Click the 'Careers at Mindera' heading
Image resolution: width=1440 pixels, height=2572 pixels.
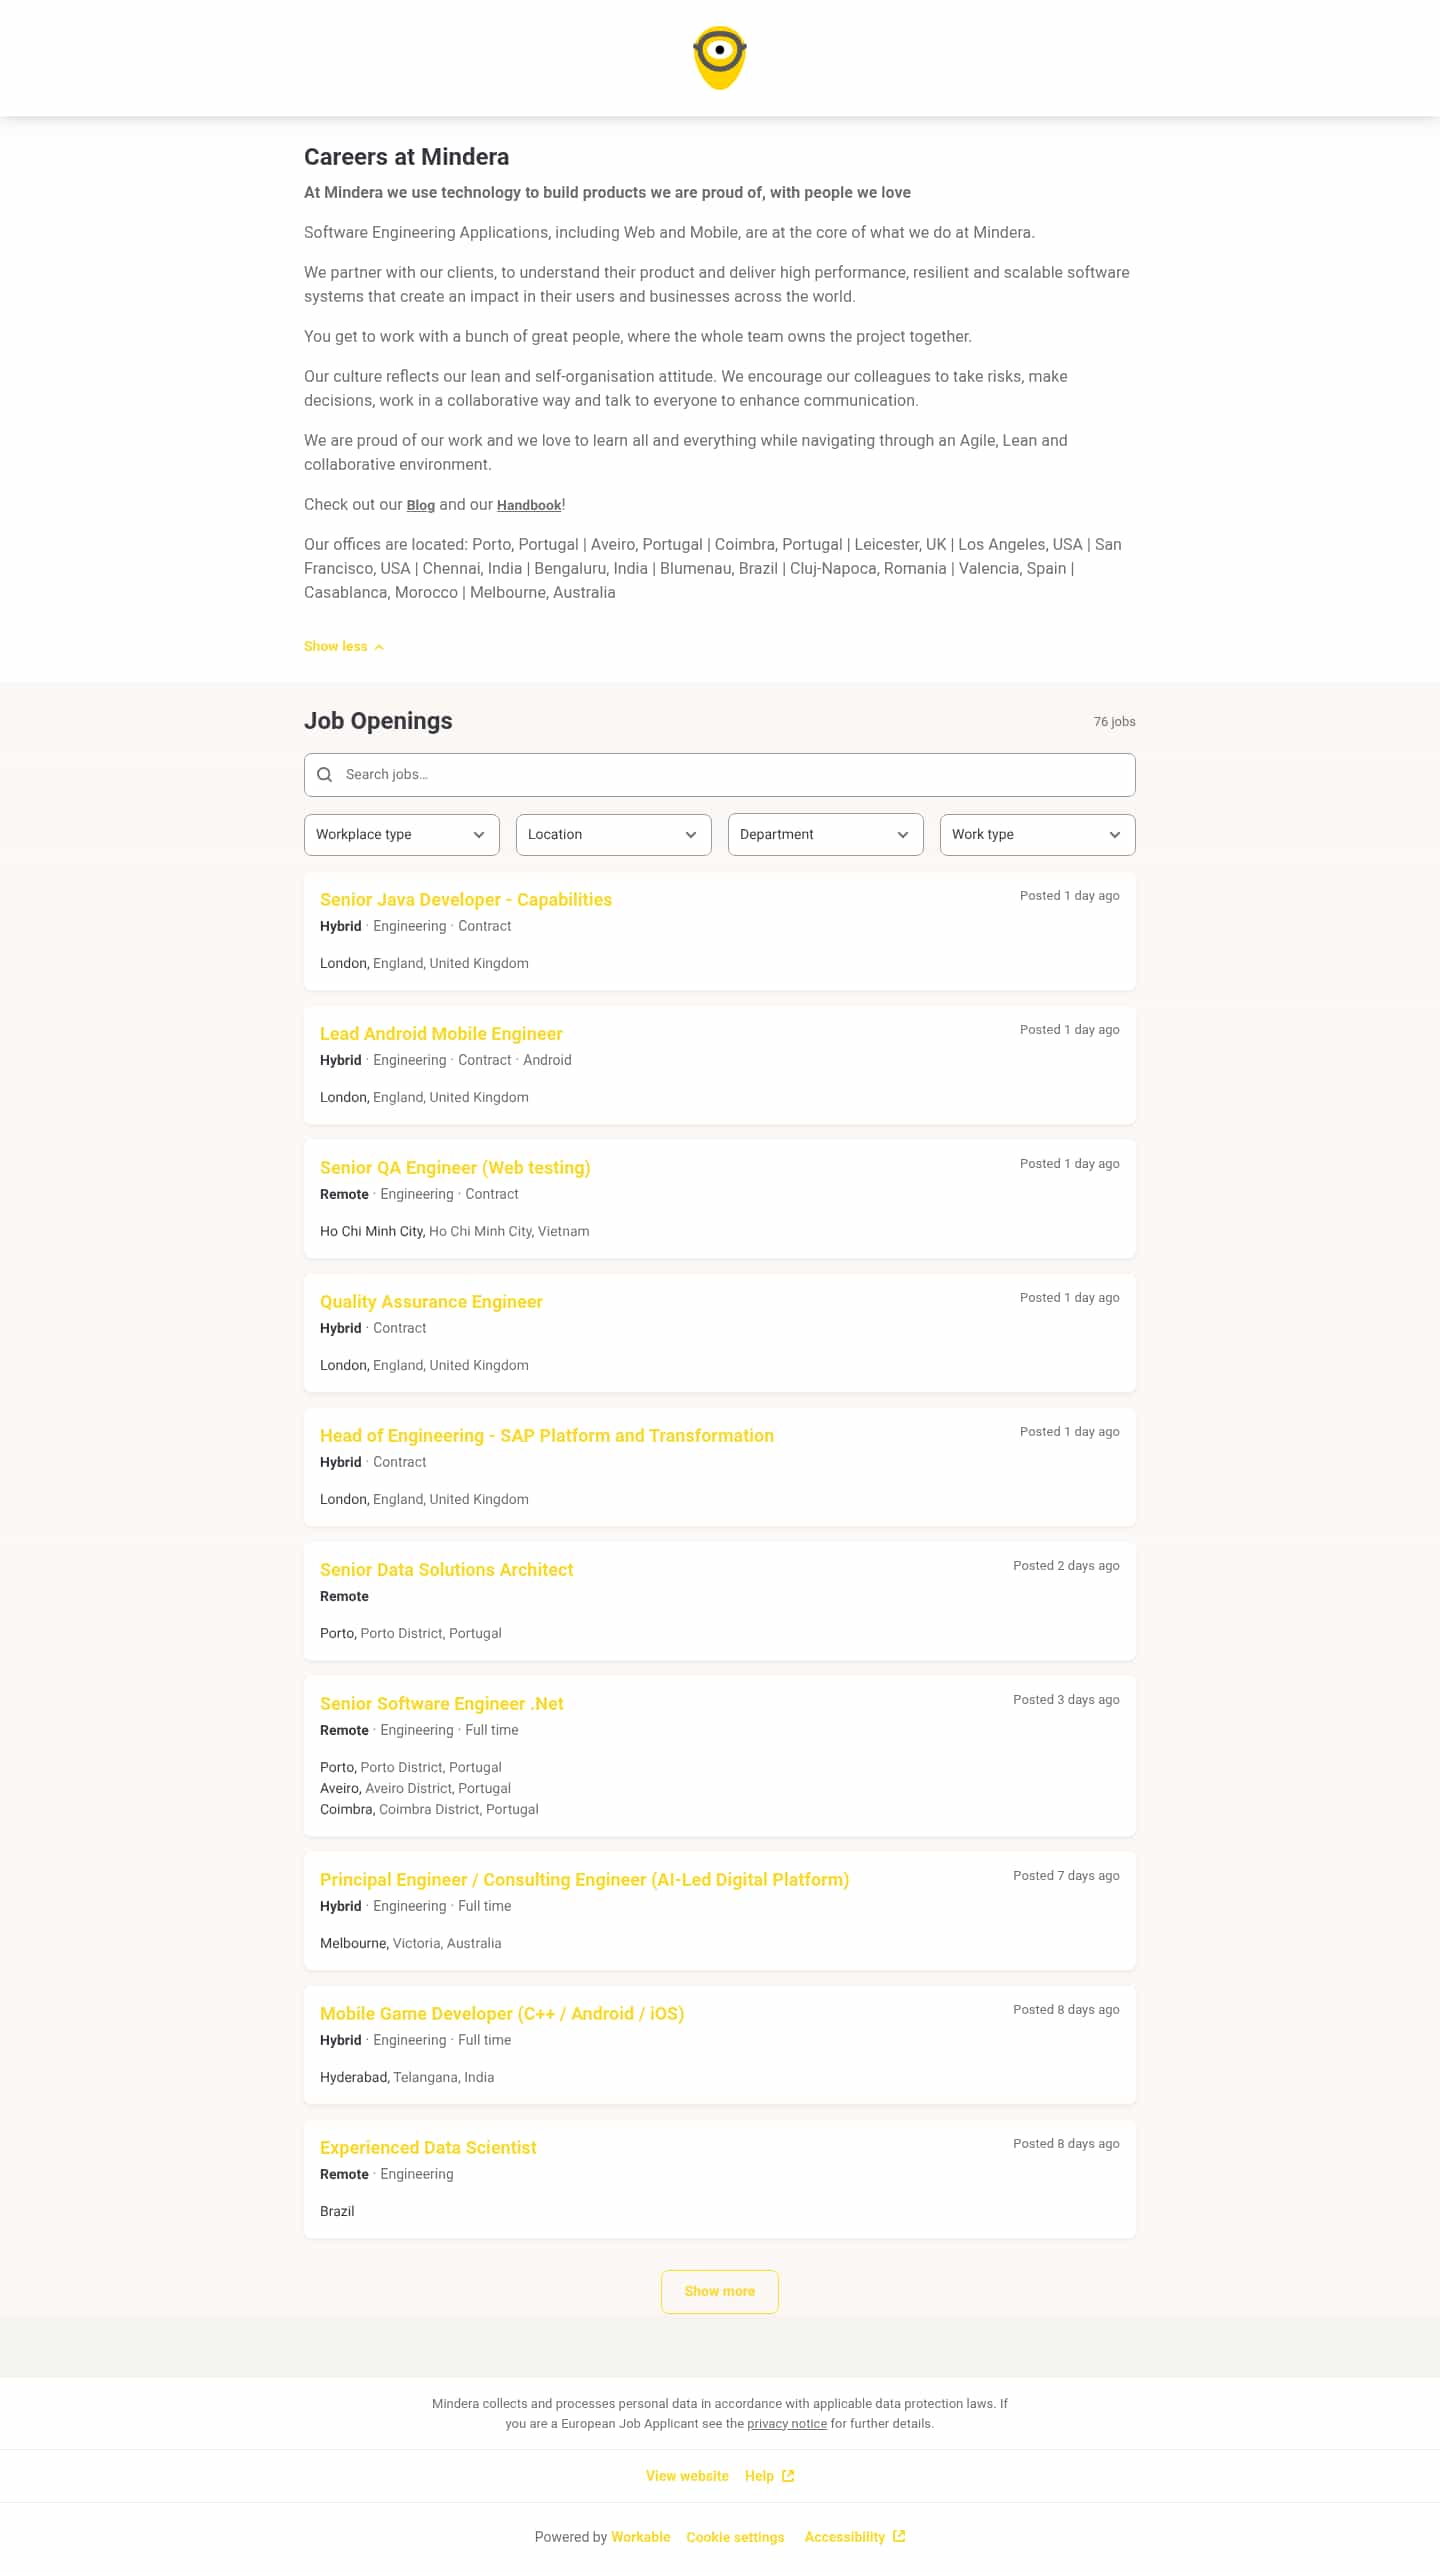[407, 157]
